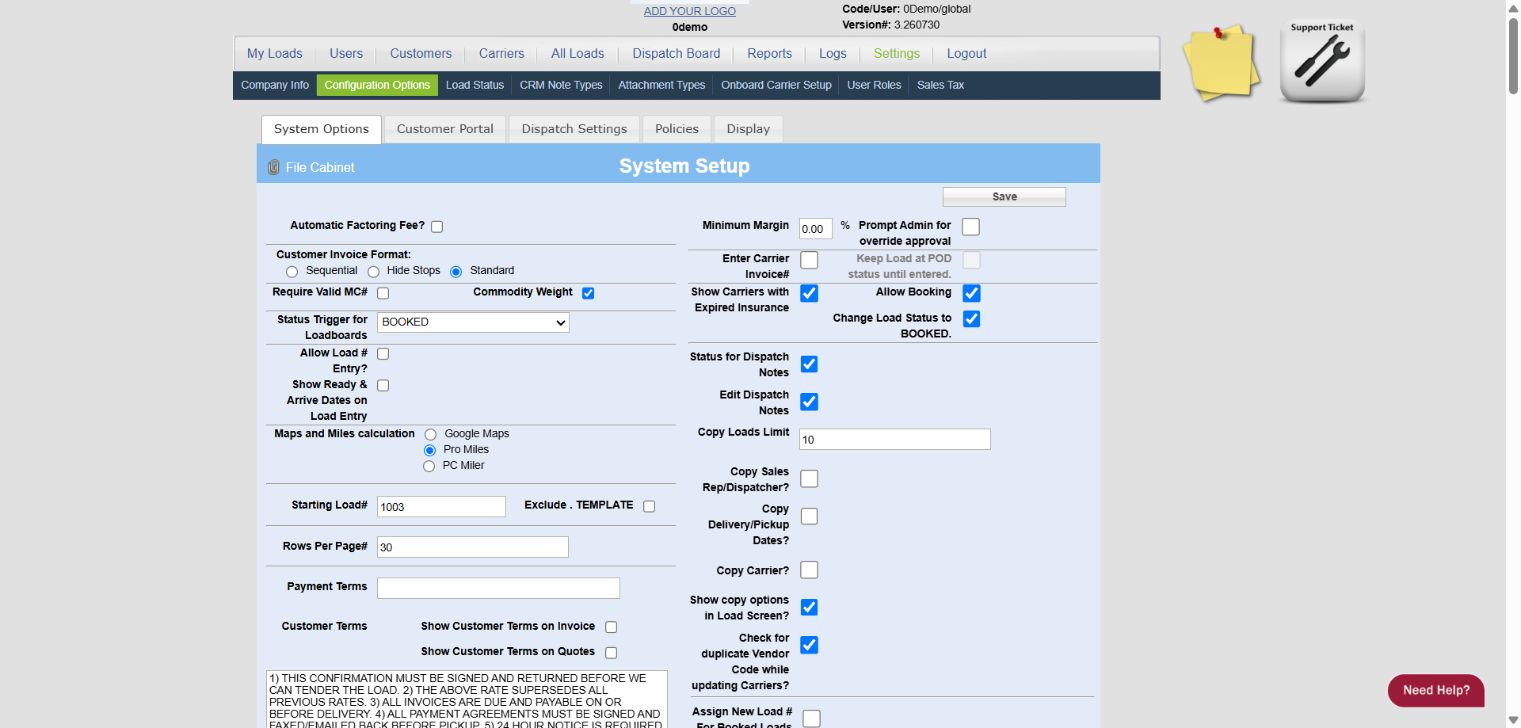Click the Save button

[1004, 197]
